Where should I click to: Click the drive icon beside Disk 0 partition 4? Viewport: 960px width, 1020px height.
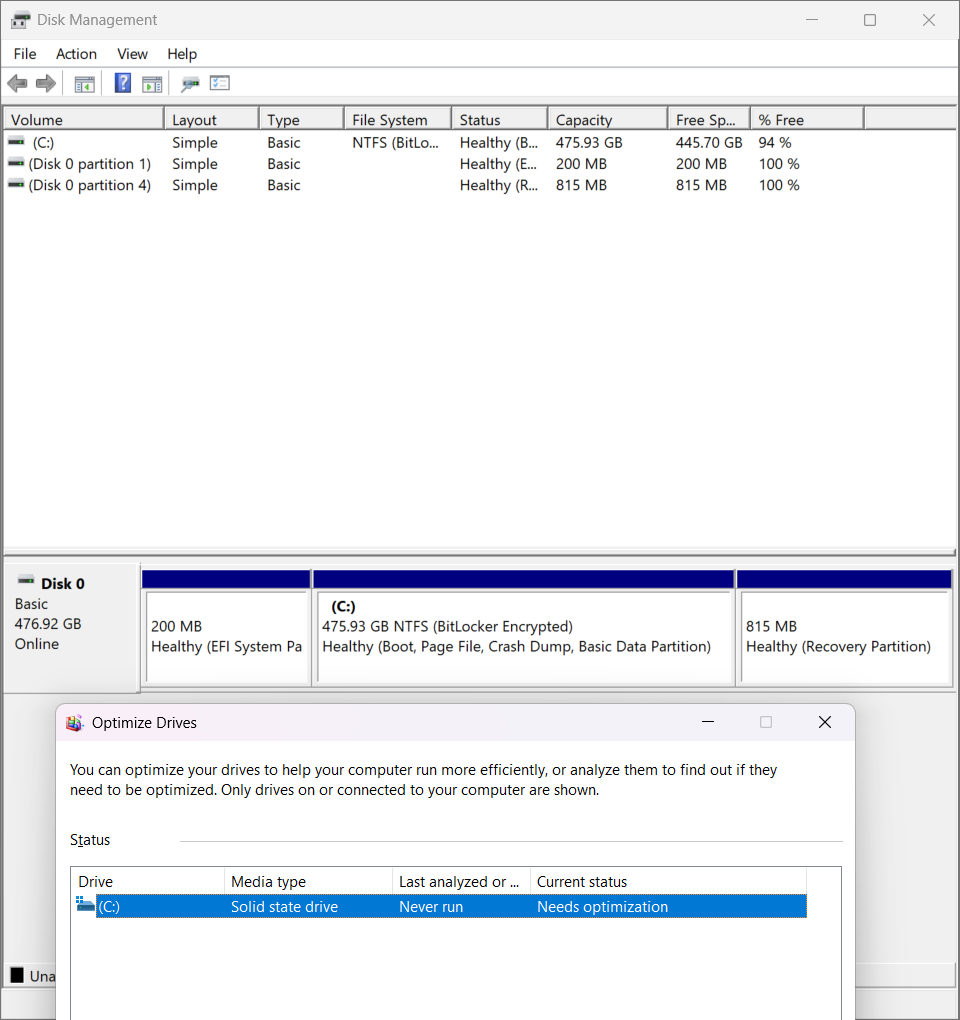click(16, 184)
